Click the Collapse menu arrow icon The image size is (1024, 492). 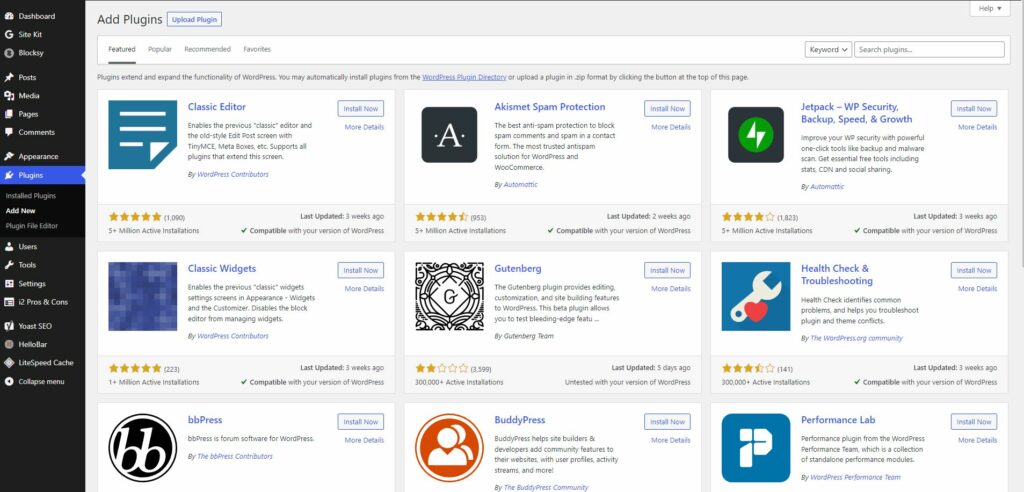click(x=9, y=382)
